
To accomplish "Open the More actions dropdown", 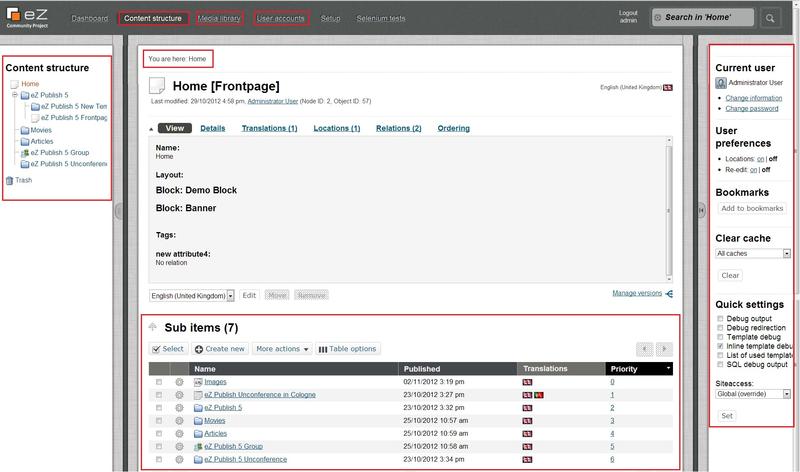I will 282,349.
